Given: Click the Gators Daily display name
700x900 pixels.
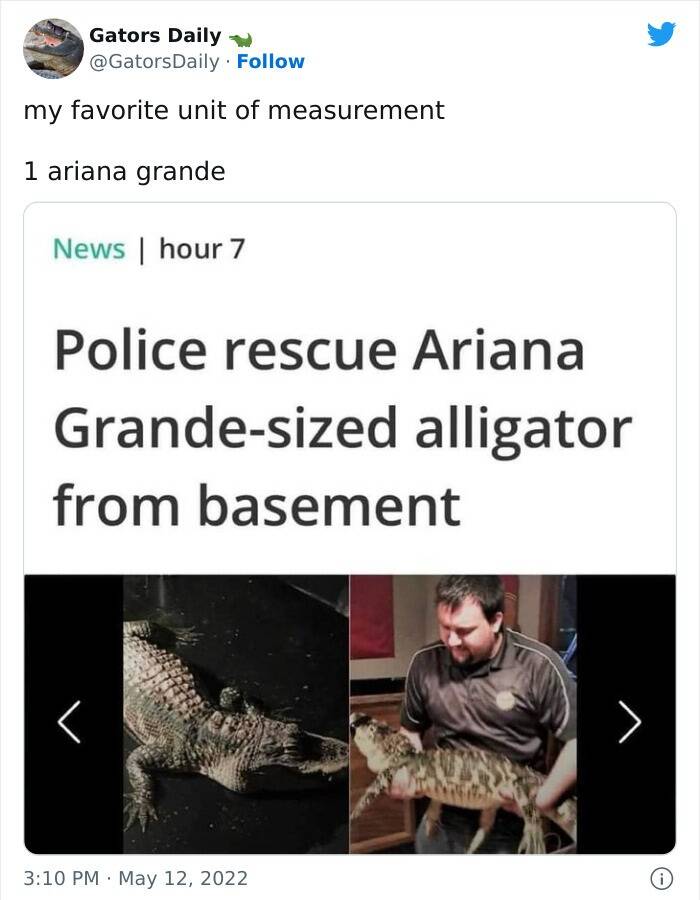Looking at the screenshot, I should point(155,35).
